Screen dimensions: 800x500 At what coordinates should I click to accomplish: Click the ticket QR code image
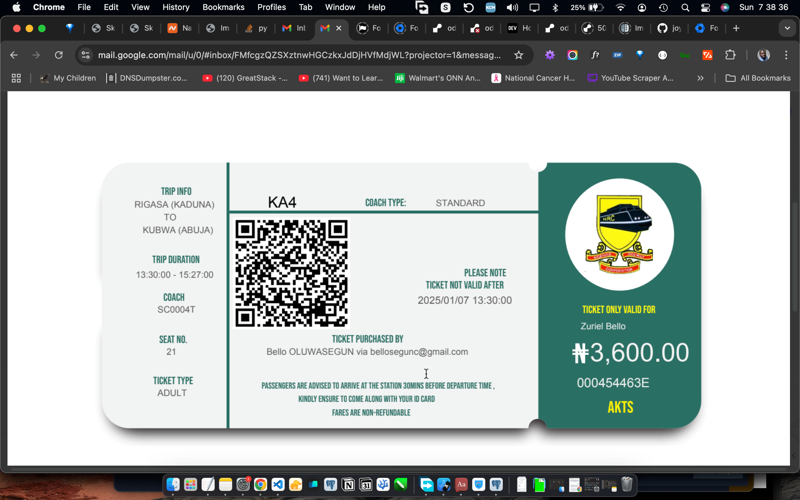(x=291, y=273)
